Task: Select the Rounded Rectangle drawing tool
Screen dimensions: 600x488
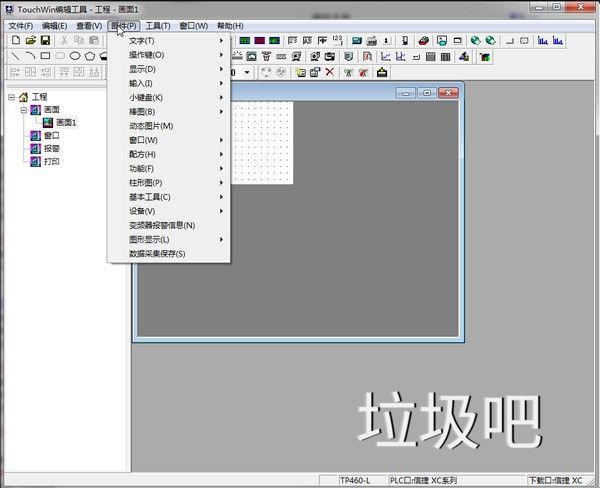Action: tap(60, 56)
